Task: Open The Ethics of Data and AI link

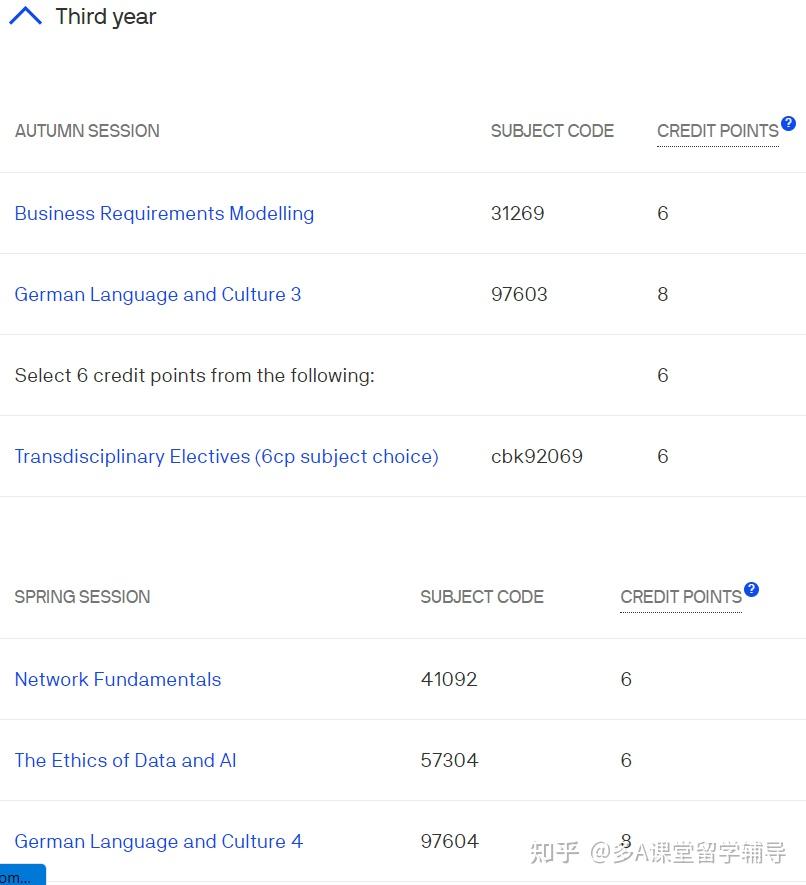Action: [125, 760]
